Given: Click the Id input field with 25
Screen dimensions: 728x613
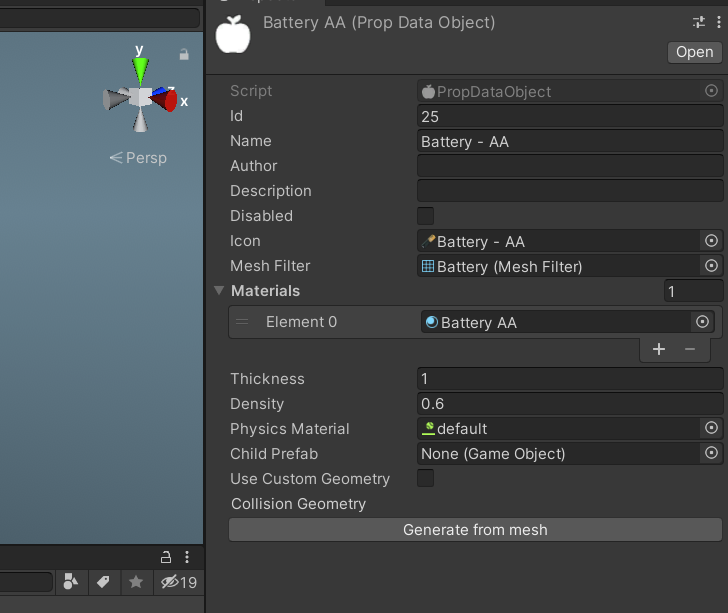Looking at the screenshot, I should 570,116.
